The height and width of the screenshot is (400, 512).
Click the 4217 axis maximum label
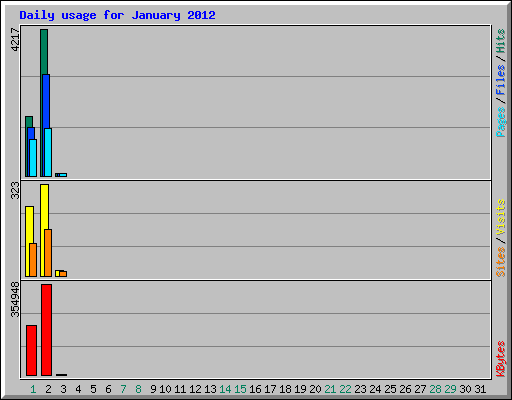pos(15,39)
